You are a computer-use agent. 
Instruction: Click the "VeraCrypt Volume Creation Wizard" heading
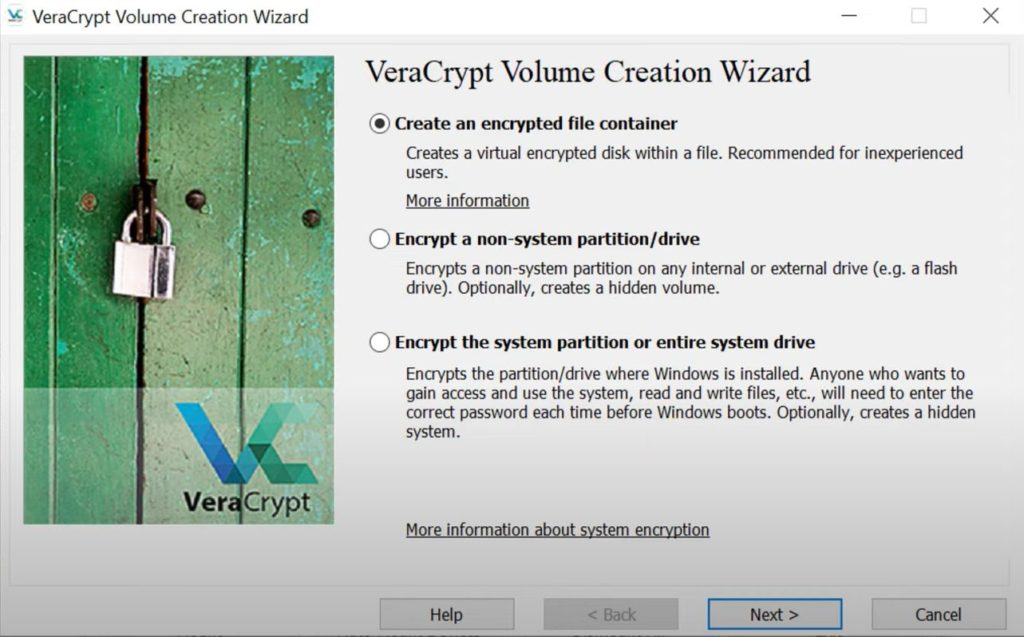[x=588, y=72]
